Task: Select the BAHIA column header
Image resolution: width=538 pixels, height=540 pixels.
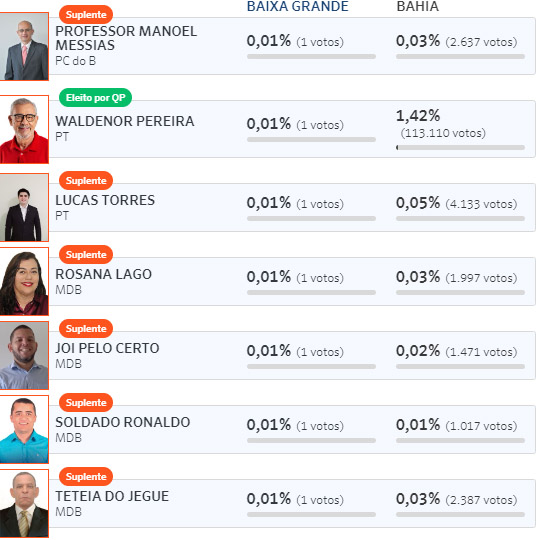Action: click(x=417, y=6)
